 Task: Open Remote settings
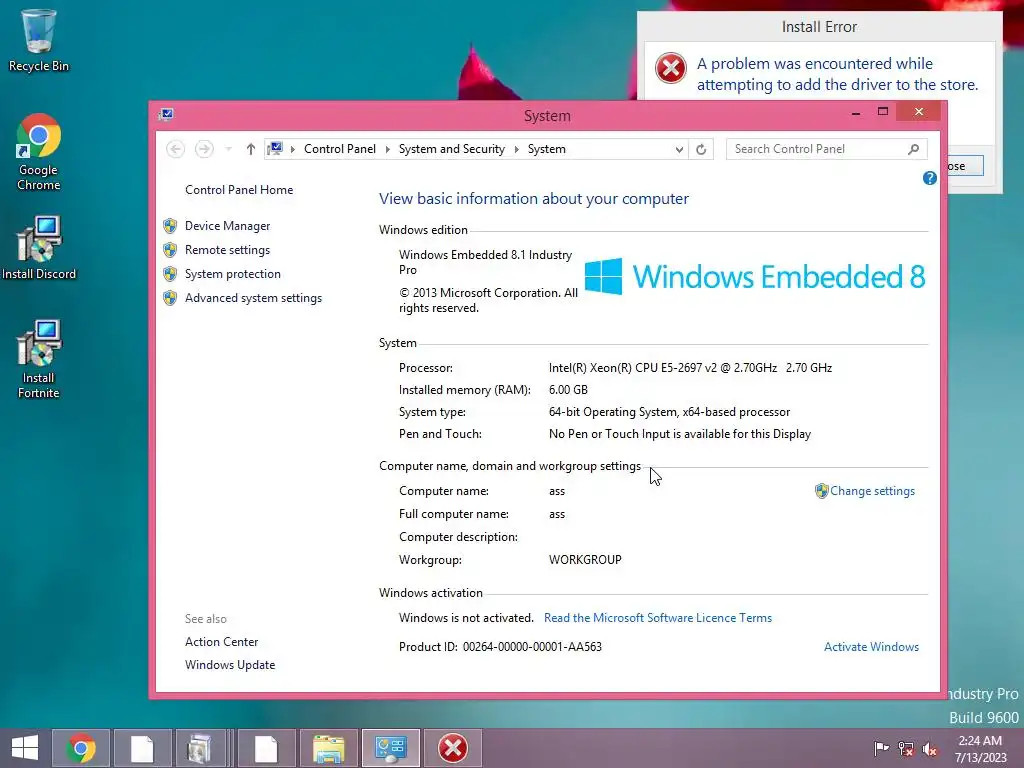pos(227,249)
